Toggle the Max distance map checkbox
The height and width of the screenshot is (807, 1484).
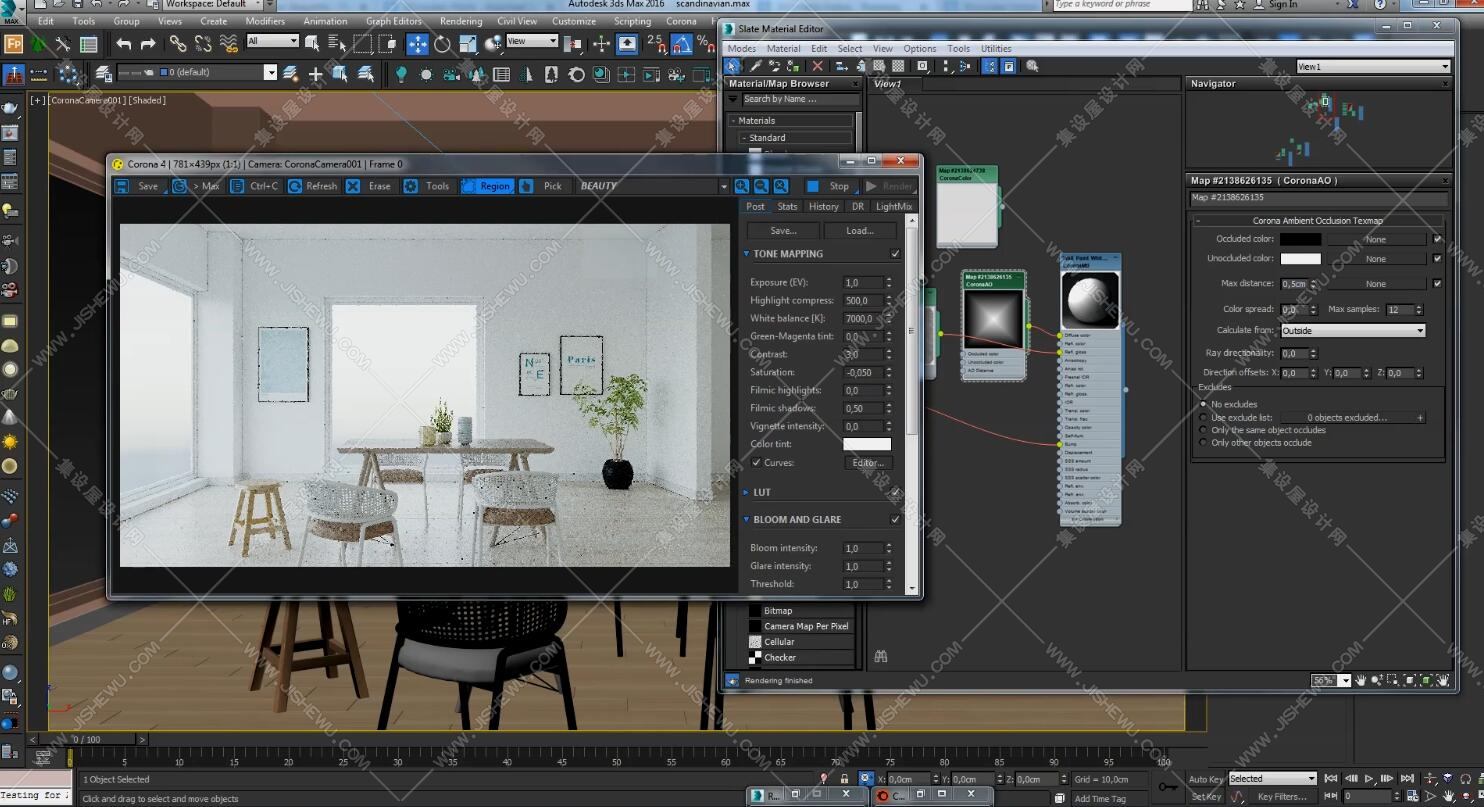point(1437,283)
